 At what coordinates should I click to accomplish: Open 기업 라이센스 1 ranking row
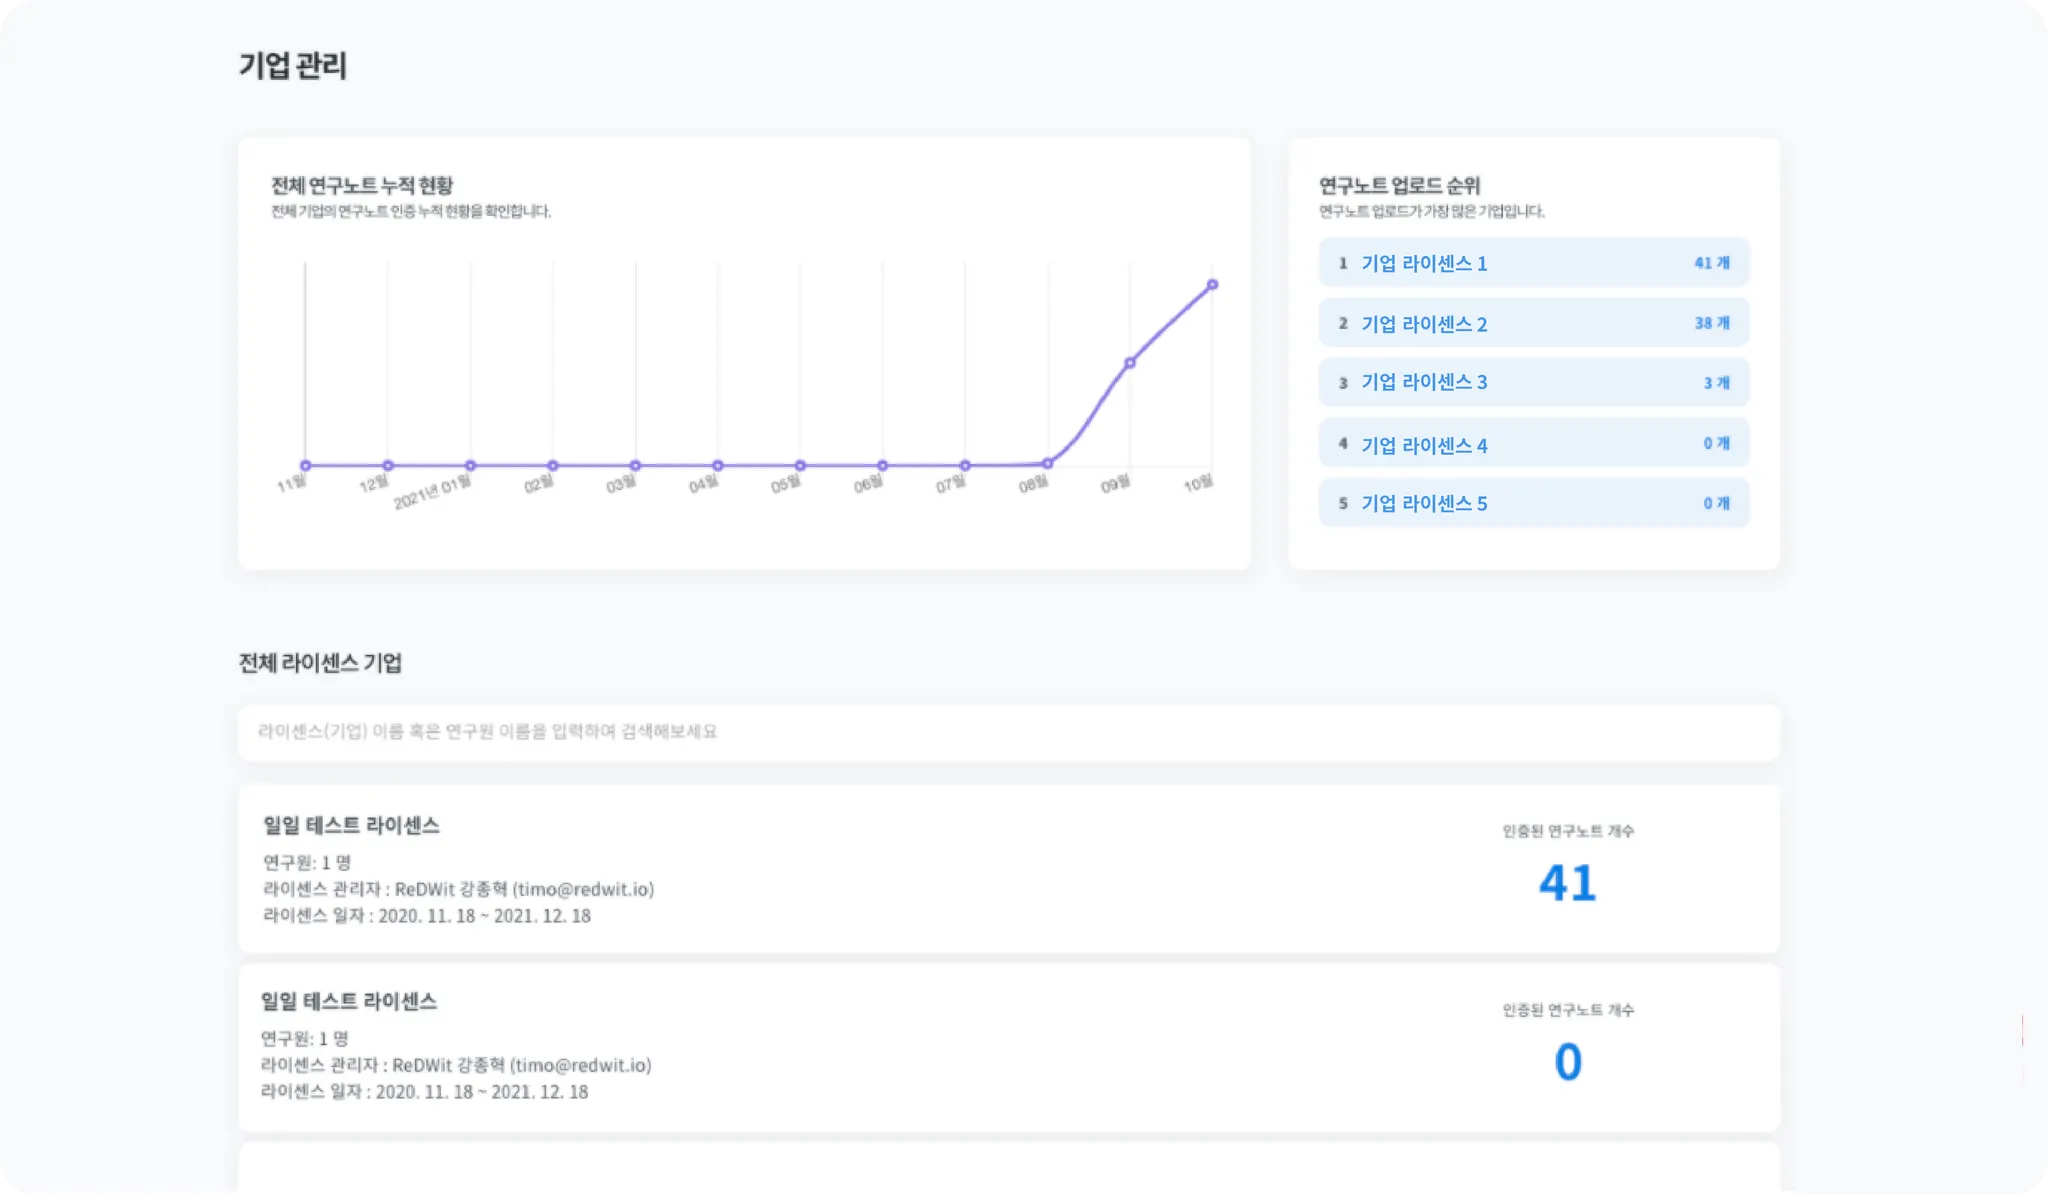pos(1533,263)
